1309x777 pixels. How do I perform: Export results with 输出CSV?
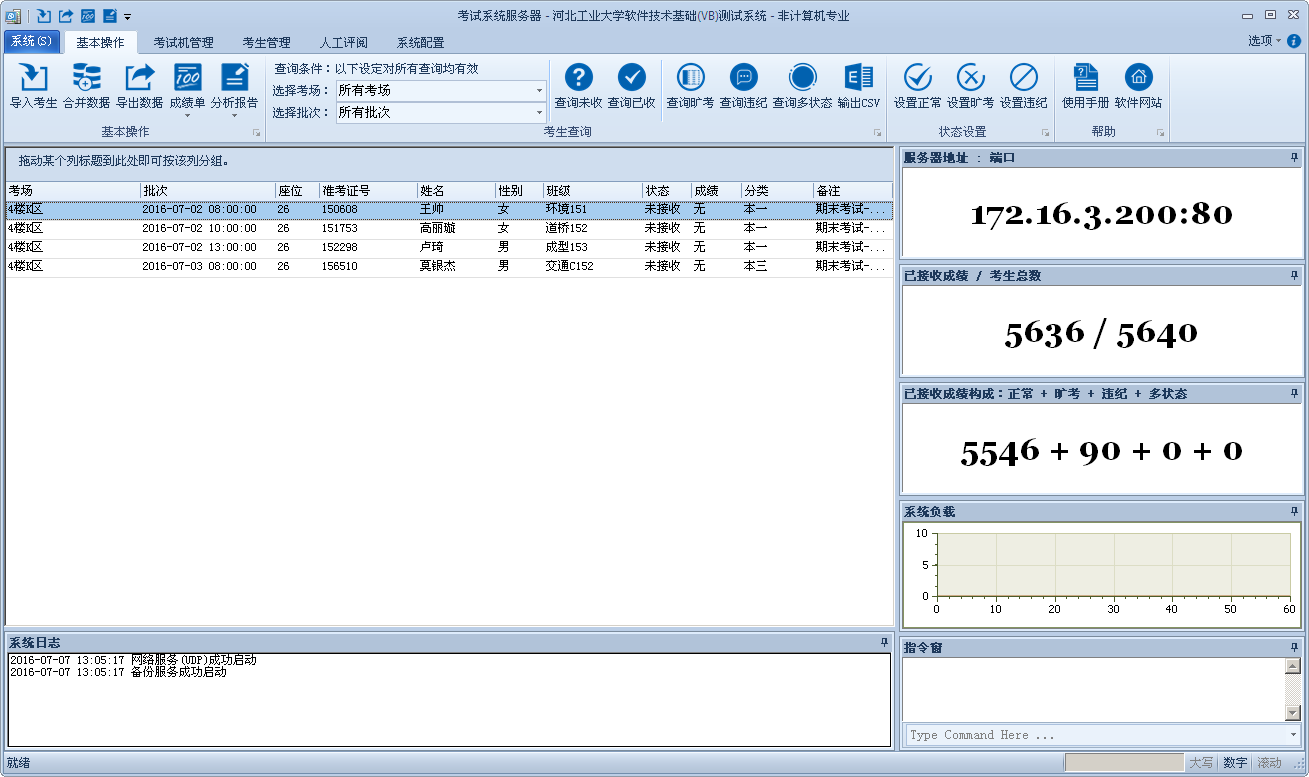pos(859,86)
